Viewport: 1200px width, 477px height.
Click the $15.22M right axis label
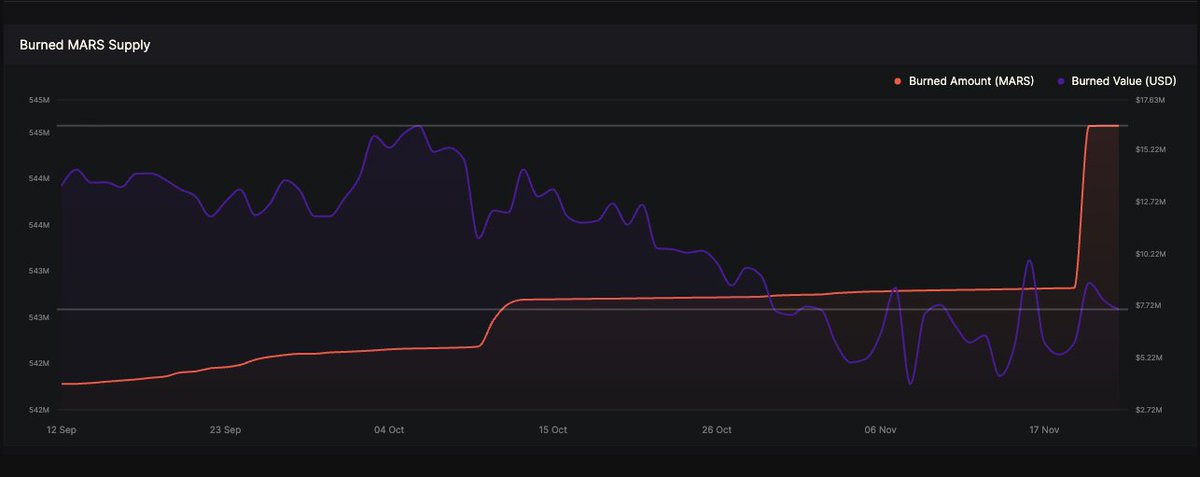click(1150, 150)
